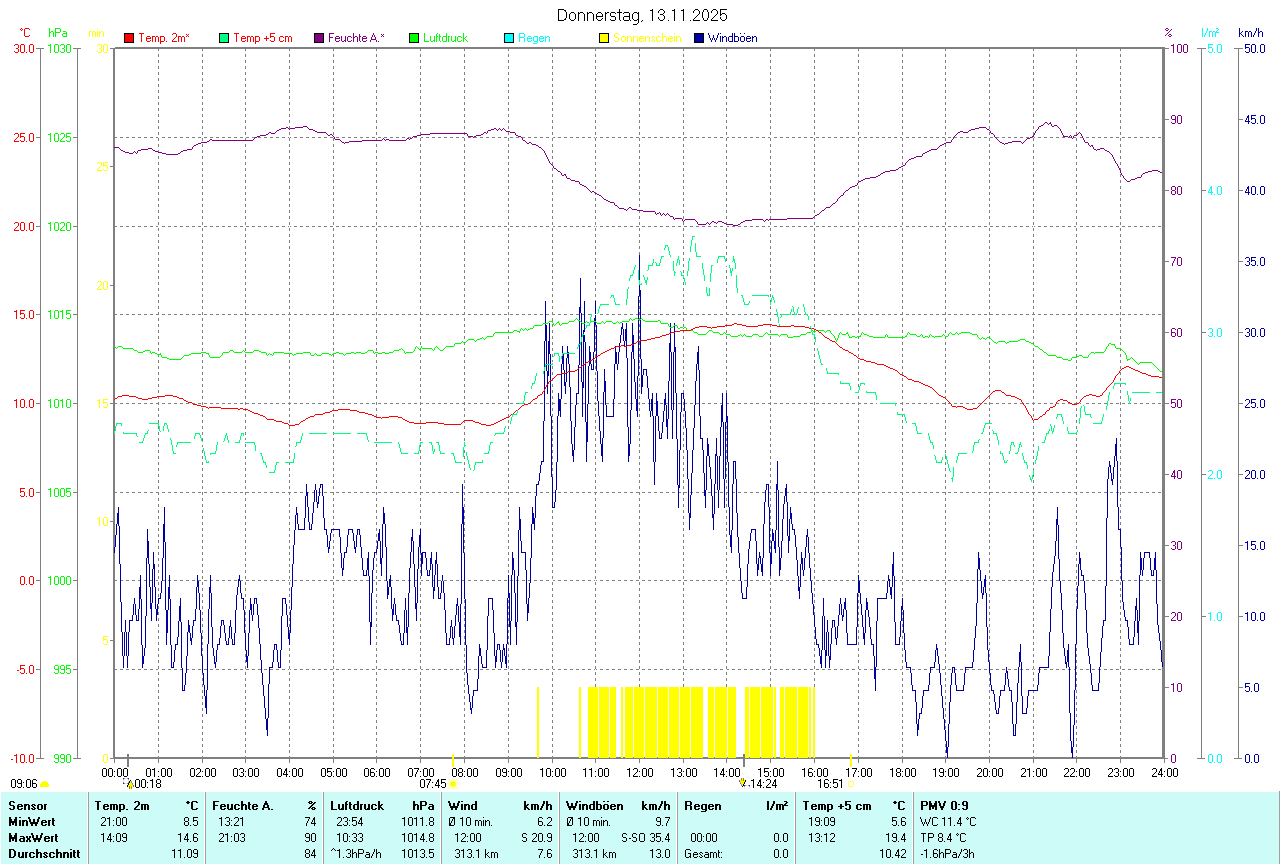The image size is (1280, 864).
Task: Click the cyan Regen legend square
Action: click(x=509, y=38)
